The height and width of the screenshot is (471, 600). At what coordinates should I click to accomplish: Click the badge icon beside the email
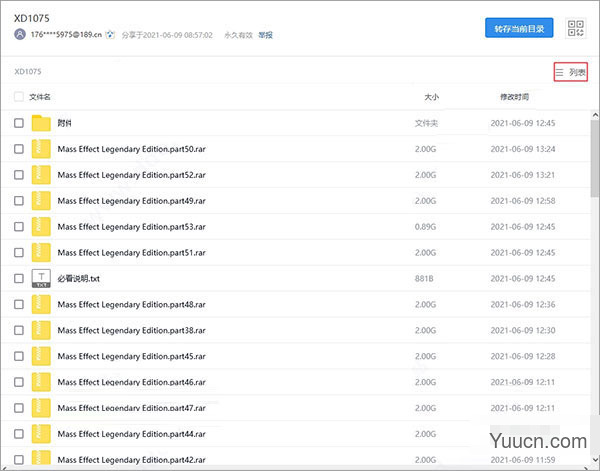pos(110,35)
